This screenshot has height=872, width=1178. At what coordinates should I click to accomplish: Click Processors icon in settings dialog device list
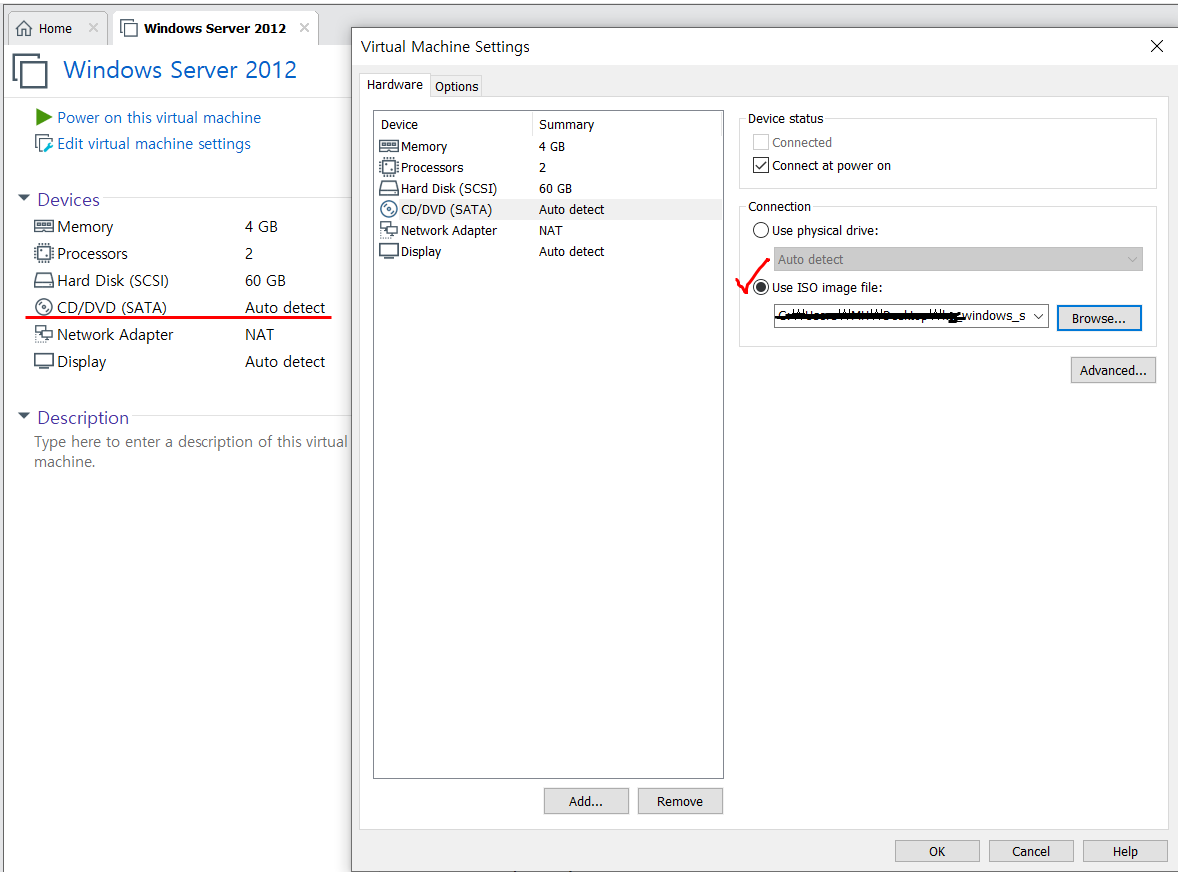(x=388, y=167)
